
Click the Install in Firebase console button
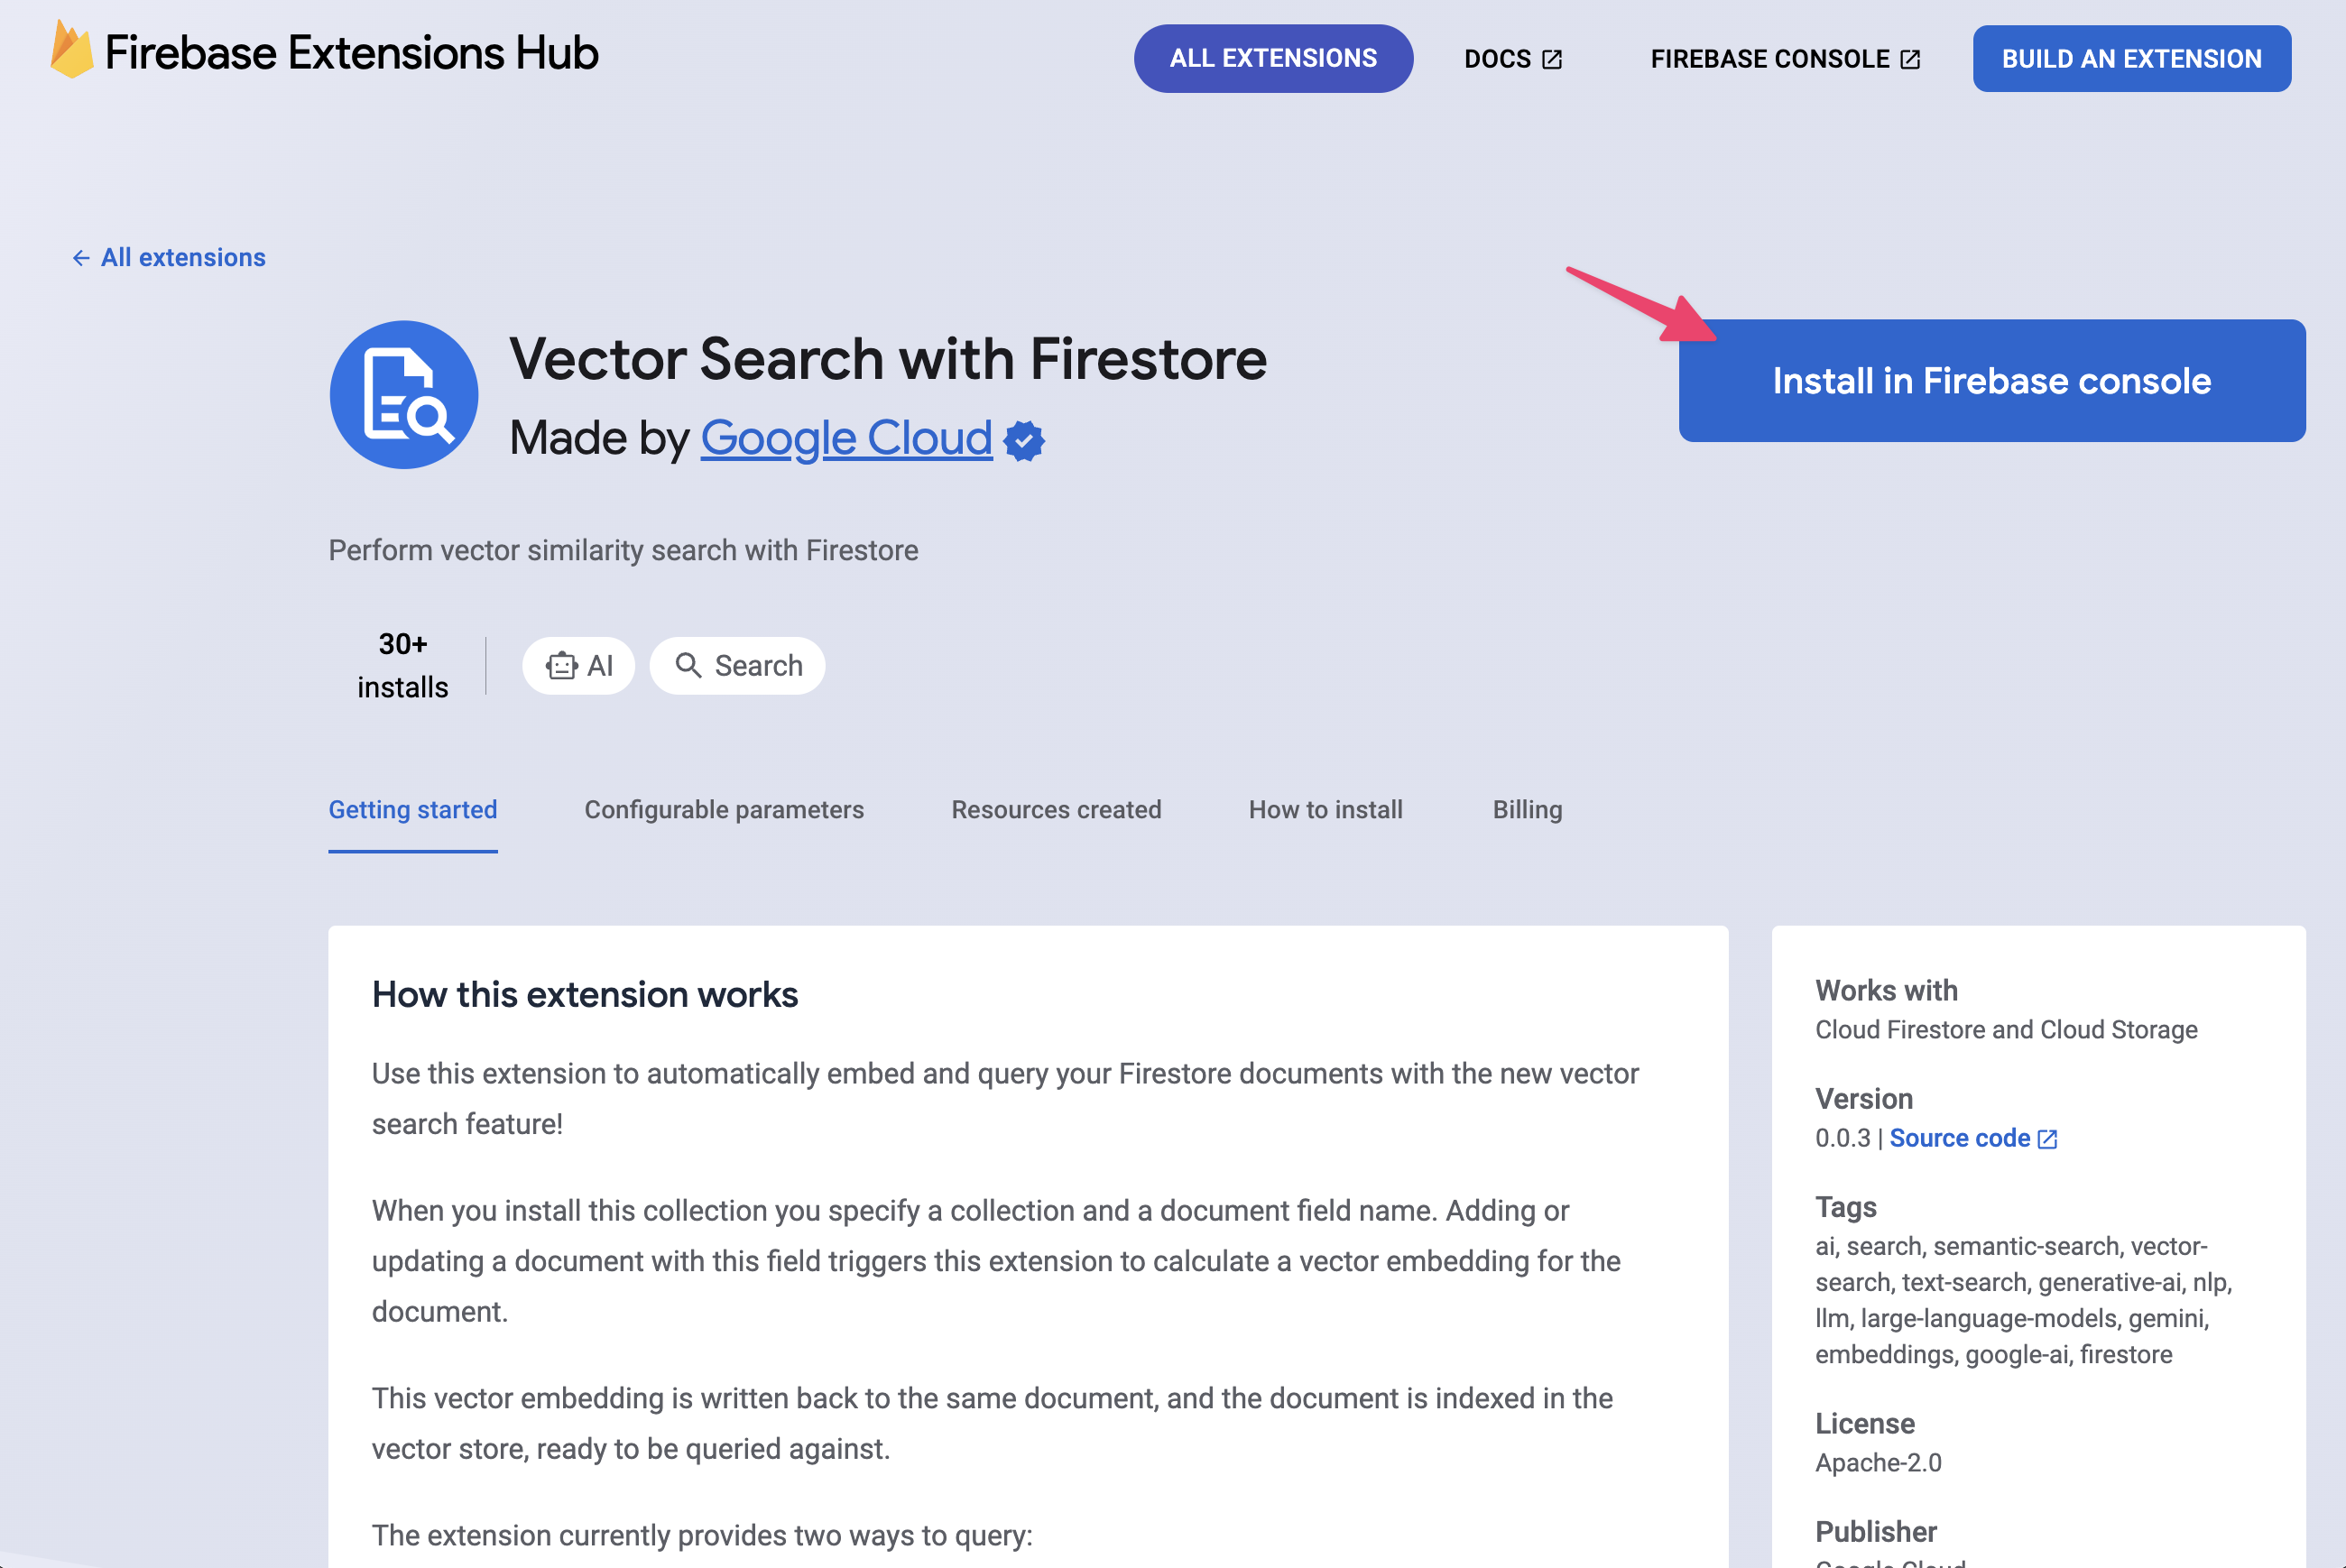click(x=1990, y=380)
